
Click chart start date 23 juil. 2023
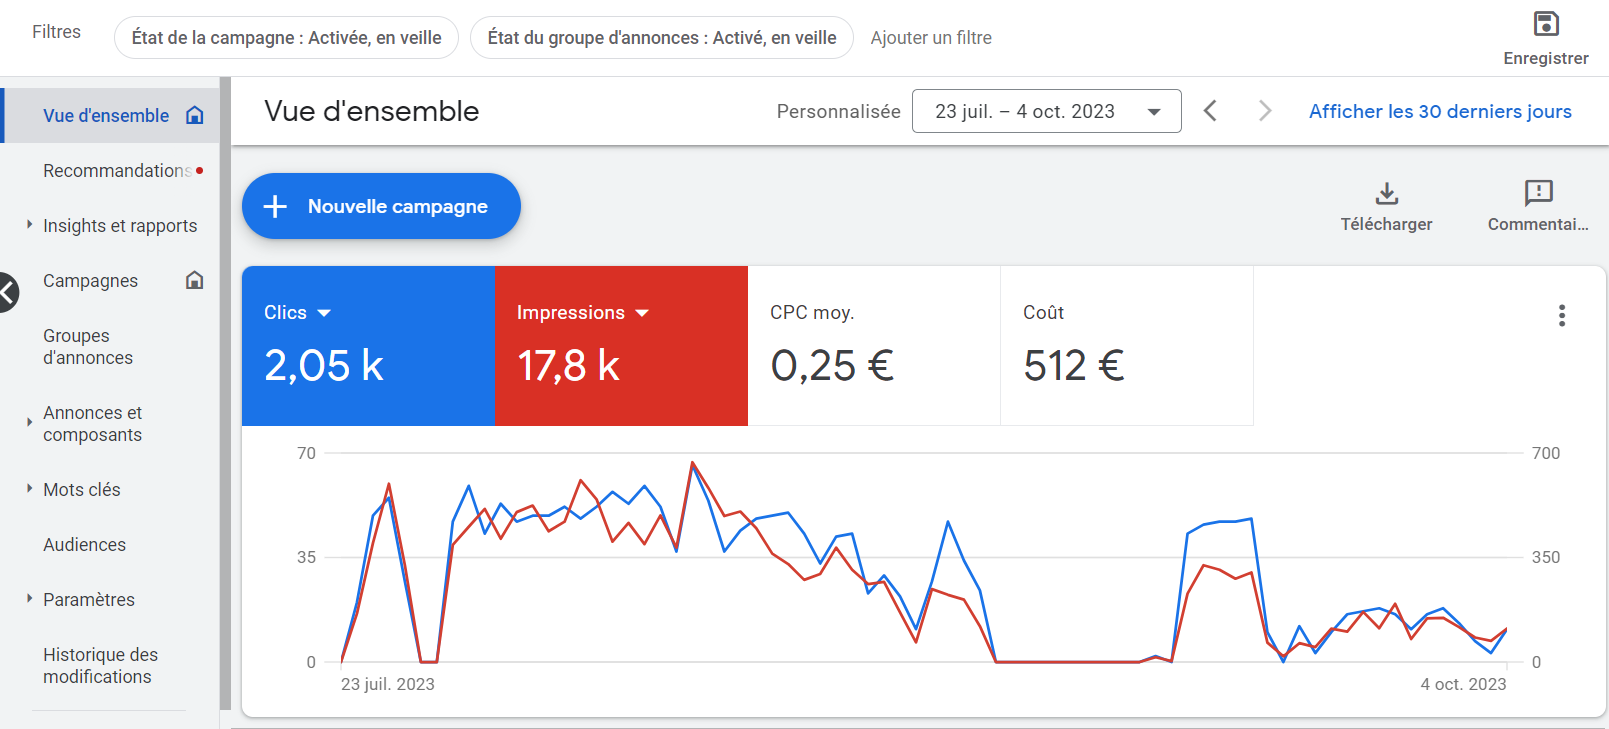coord(388,684)
